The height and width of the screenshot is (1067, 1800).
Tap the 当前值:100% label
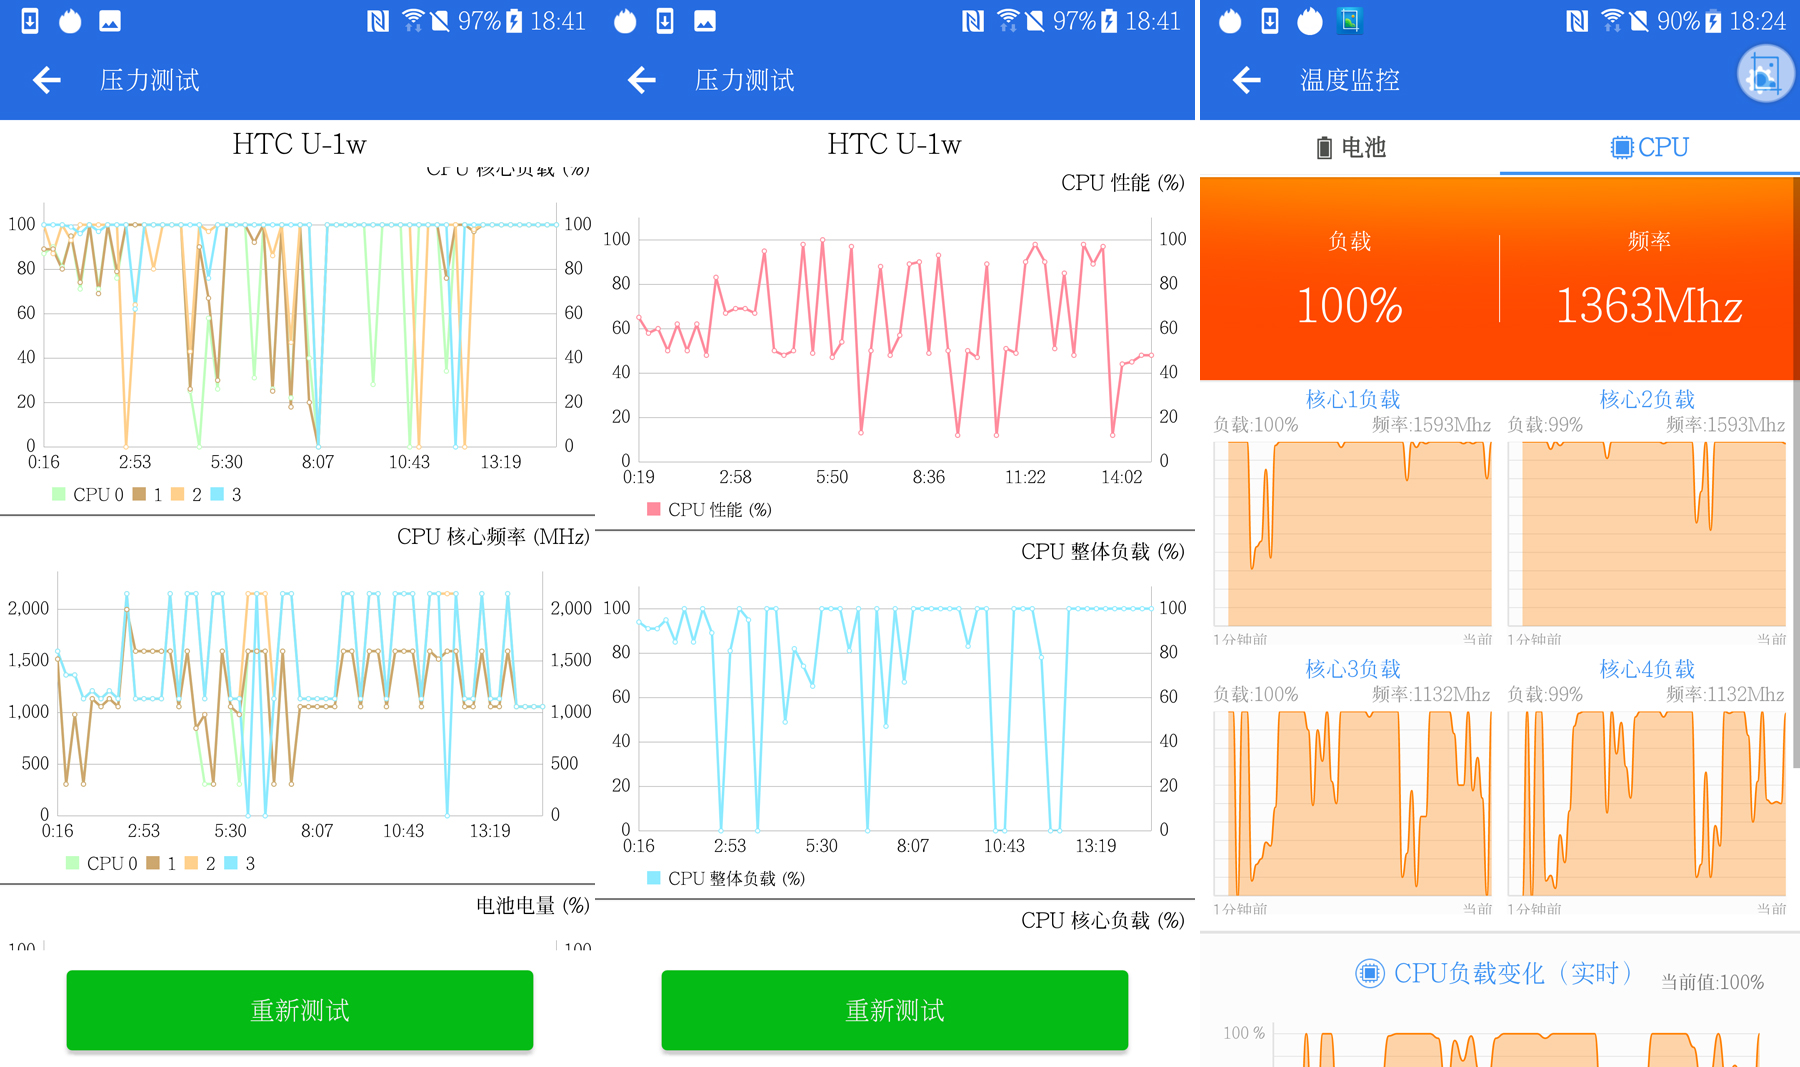tap(1712, 982)
